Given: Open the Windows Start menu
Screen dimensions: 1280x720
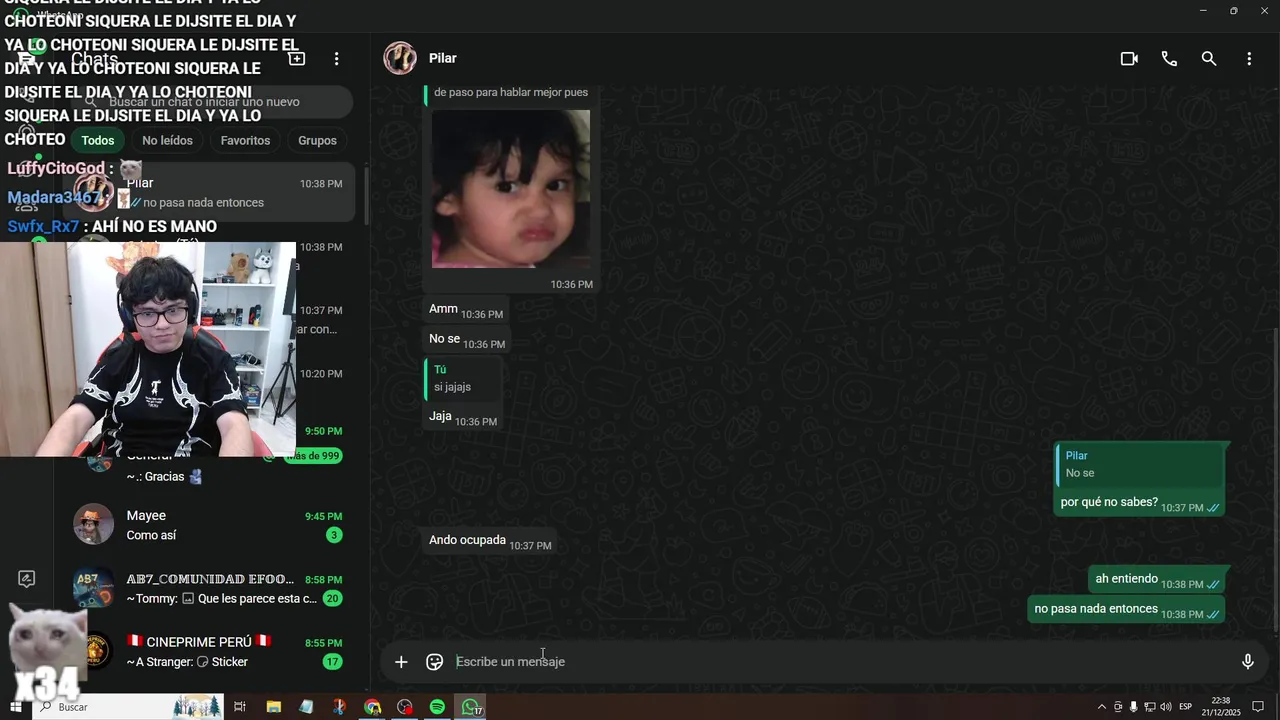Looking at the screenshot, I should [x=16, y=707].
